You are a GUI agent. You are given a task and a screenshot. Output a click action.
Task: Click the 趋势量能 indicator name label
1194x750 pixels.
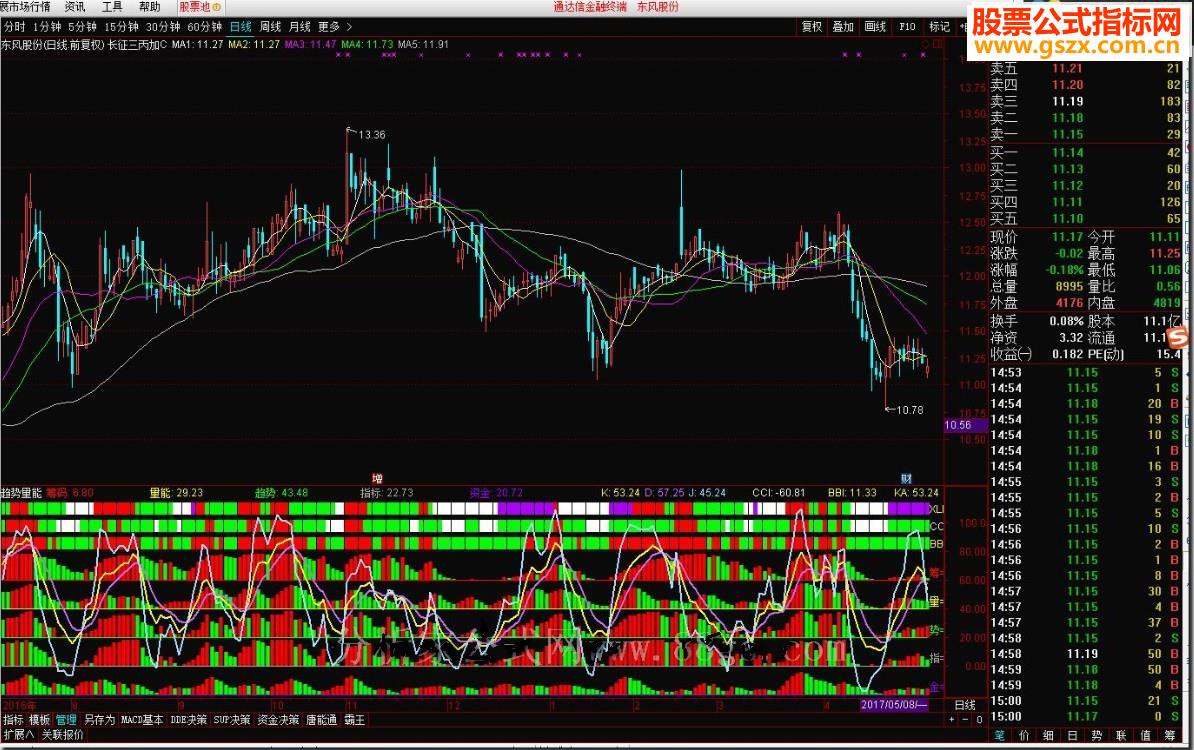(21, 493)
